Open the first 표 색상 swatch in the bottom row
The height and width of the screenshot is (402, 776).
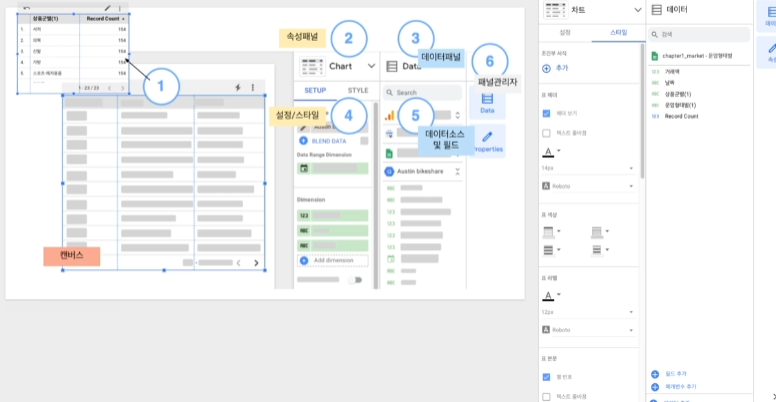click(x=551, y=250)
